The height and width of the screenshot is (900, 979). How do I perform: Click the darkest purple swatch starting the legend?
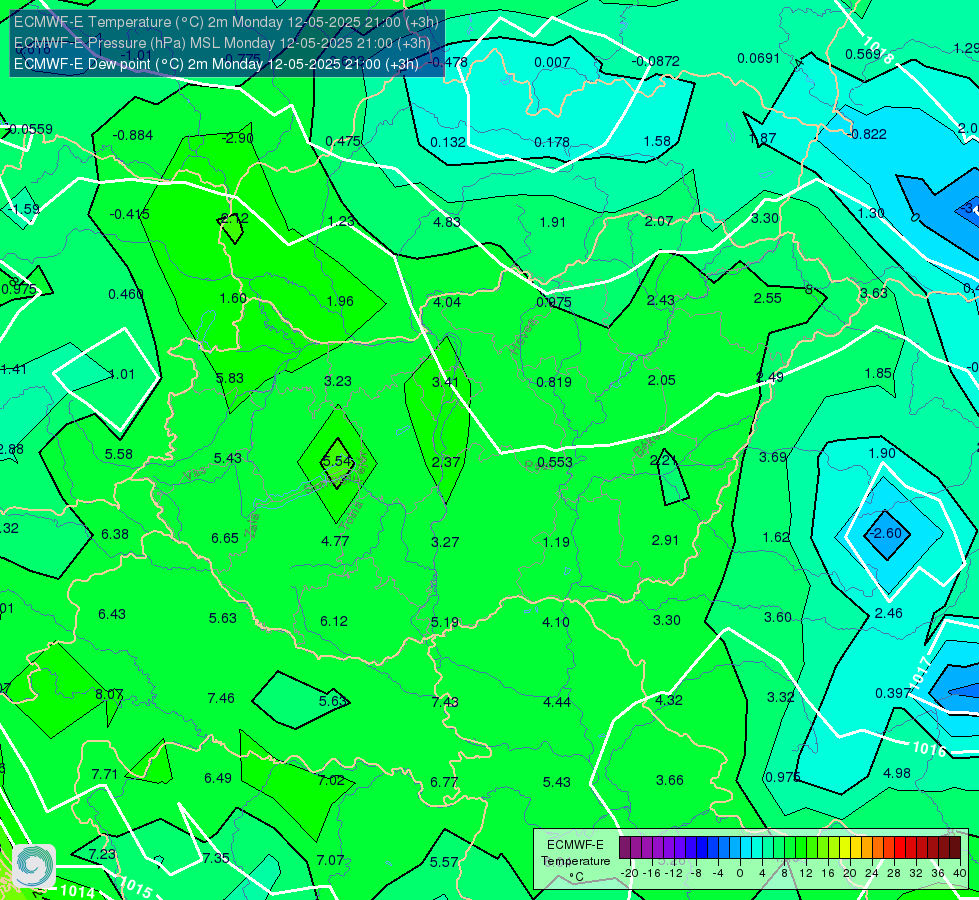(x=624, y=848)
